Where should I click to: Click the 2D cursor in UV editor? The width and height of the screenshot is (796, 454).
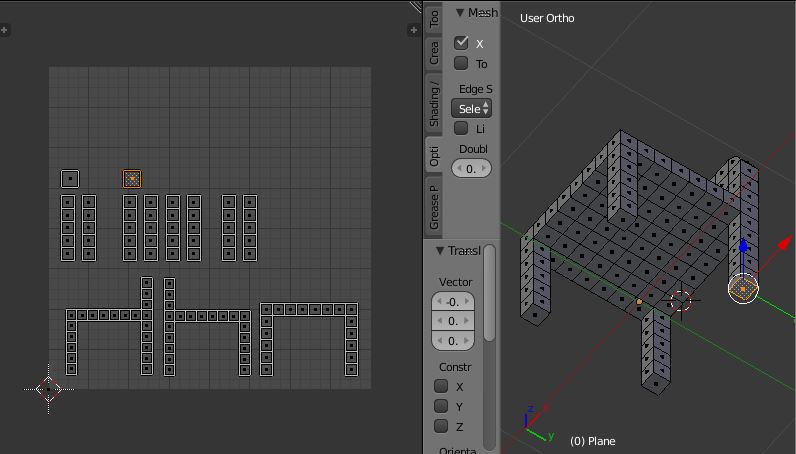(49, 390)
